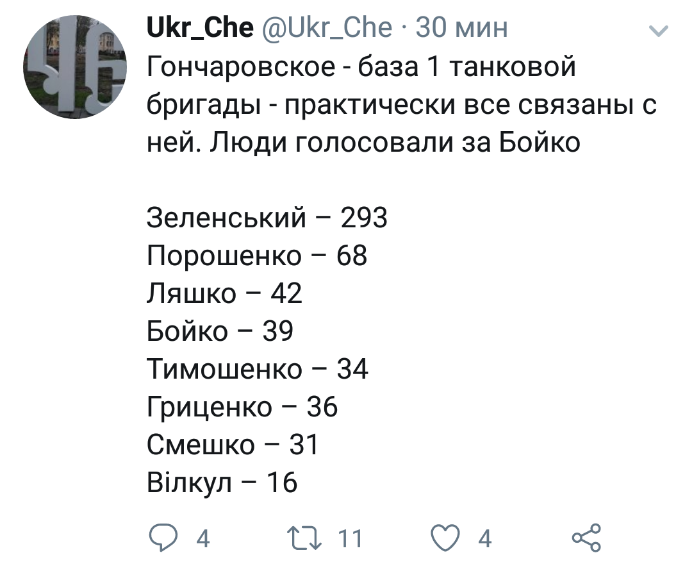
Task: Open Ukr_Che profile avatar picture
Action: [x=75, y=67]
